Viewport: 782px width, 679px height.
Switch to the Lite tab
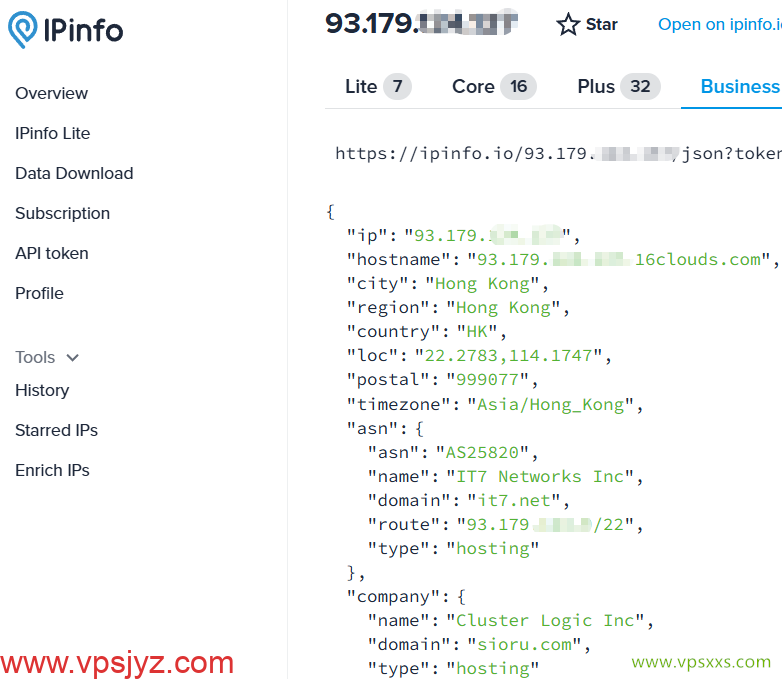tap(376, 87)
